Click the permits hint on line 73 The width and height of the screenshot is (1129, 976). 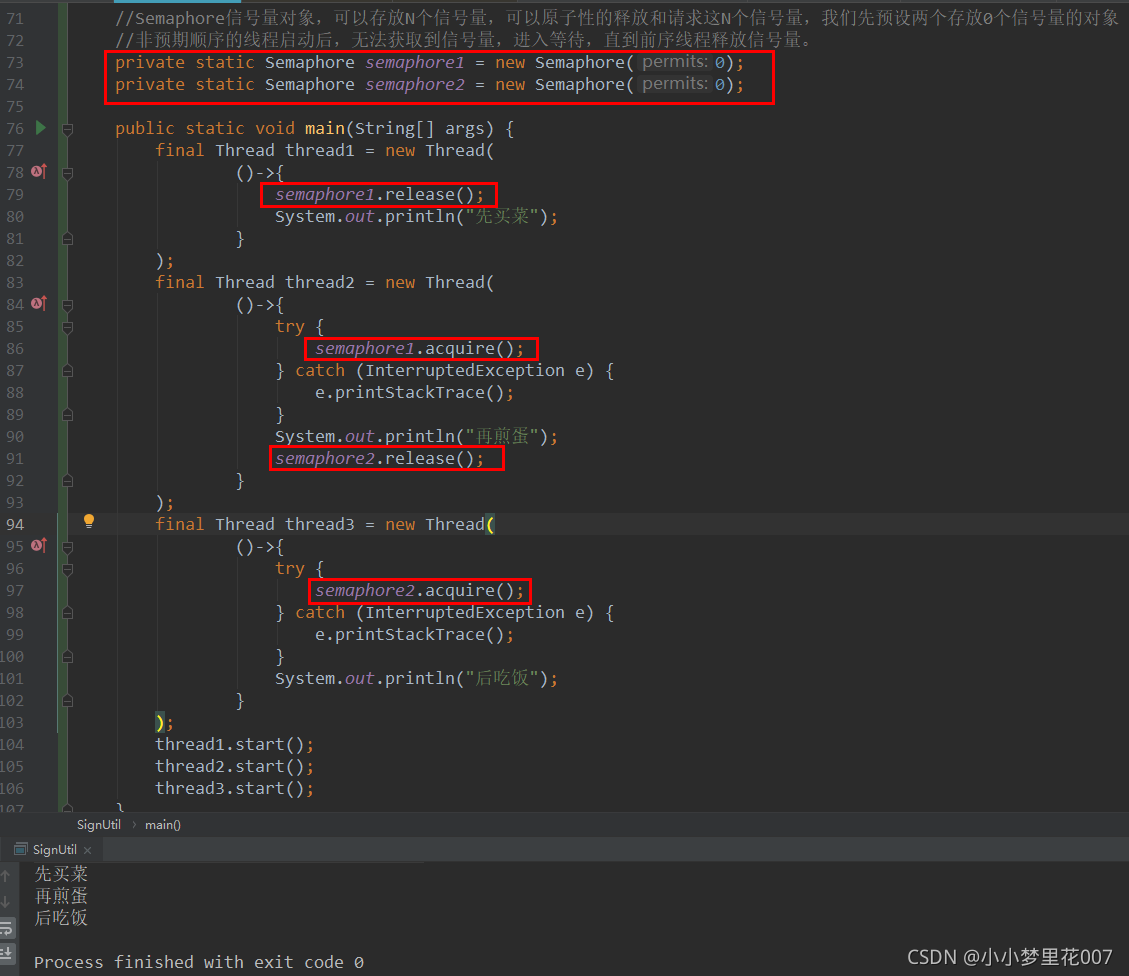pos(675,62)
